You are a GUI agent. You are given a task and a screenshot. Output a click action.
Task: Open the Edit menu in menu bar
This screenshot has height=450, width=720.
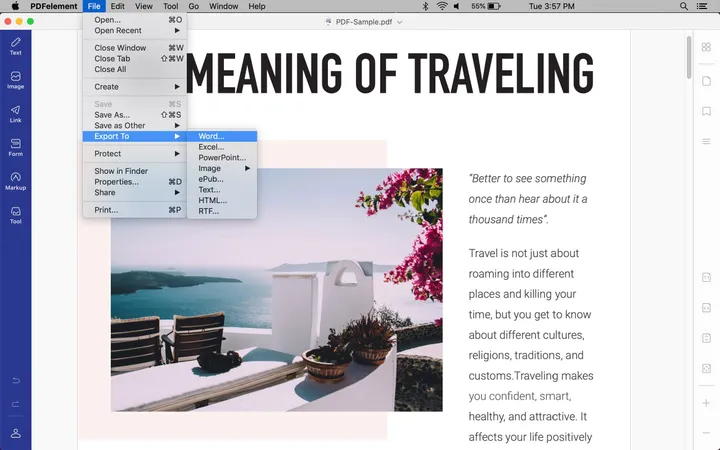point(118,6)
